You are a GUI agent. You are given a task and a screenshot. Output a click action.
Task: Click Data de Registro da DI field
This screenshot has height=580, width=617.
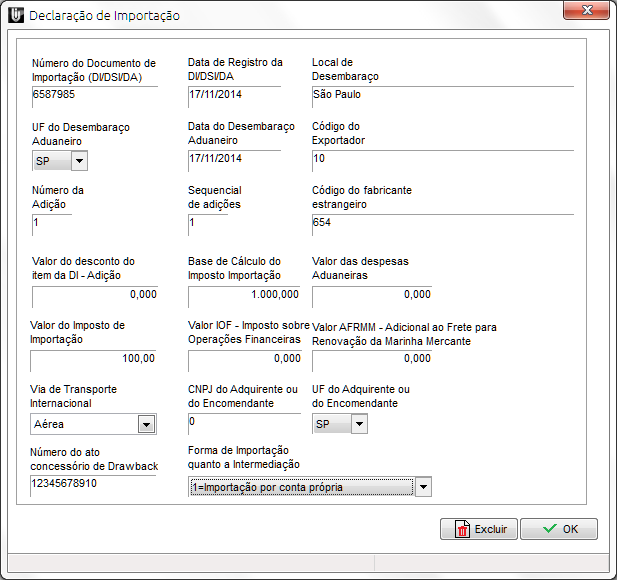234,95
